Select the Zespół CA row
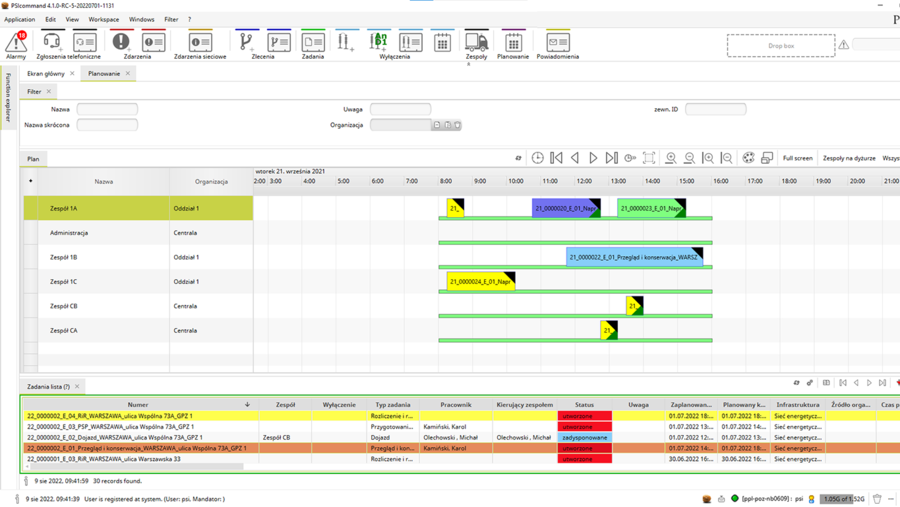This screenshot has height=507, width=900. pyautogui.click(x=138, y=331)
